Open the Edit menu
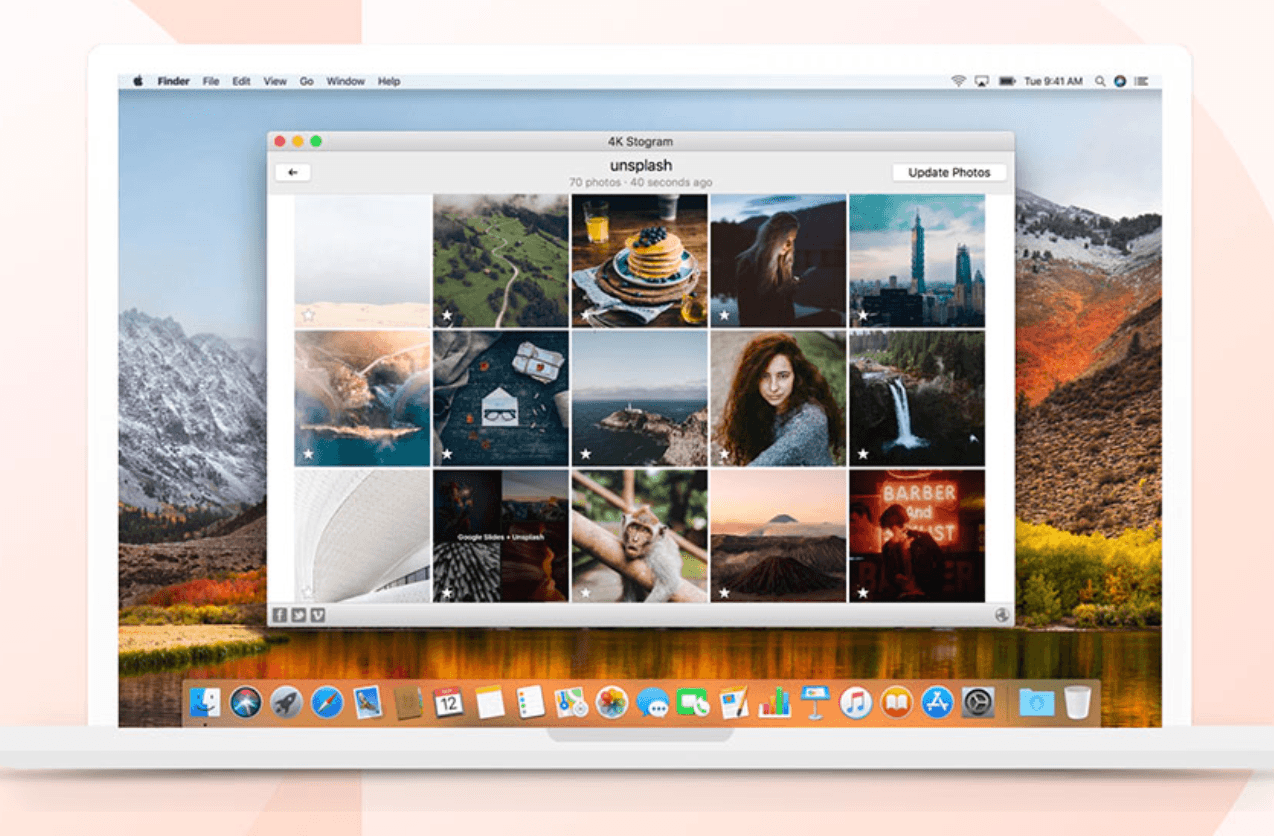Viewport: 1274px width, 836px height. point(241,81)
